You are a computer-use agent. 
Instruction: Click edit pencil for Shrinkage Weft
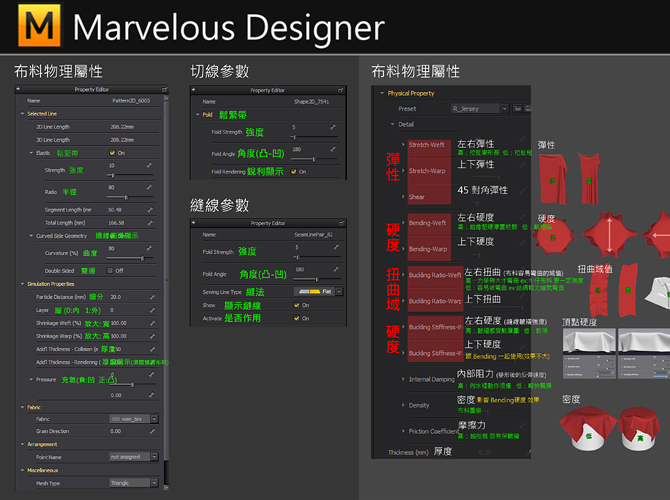(152, 323)
